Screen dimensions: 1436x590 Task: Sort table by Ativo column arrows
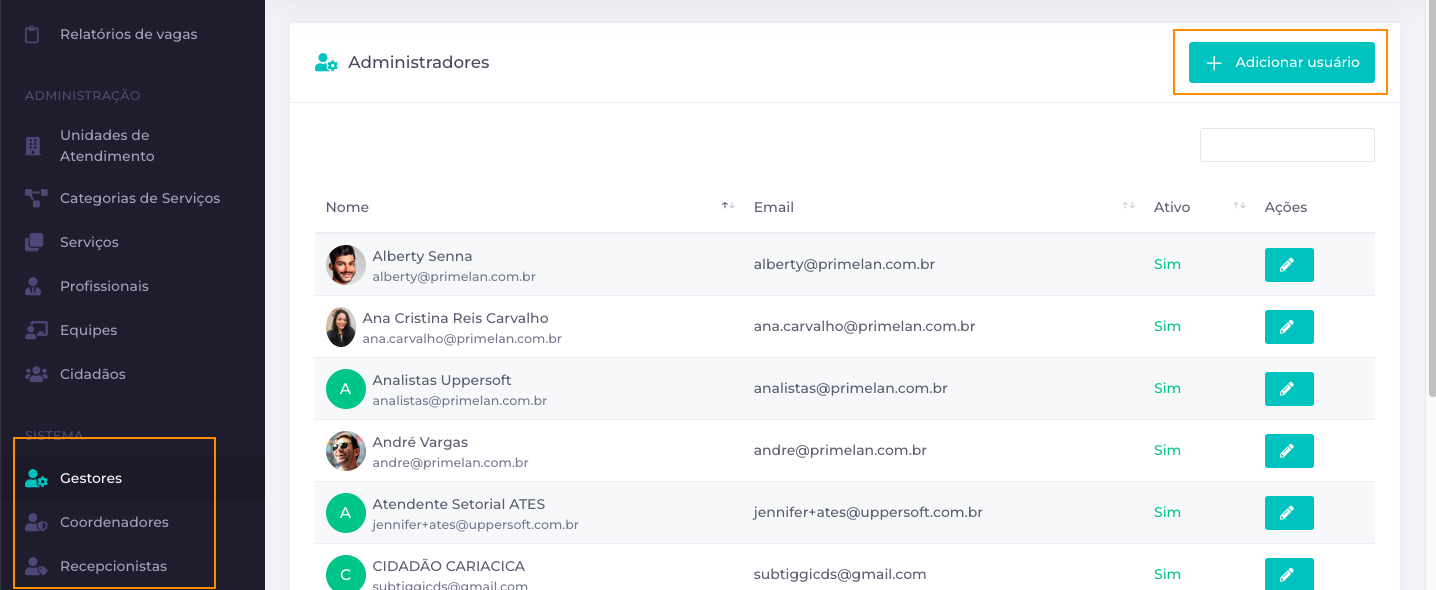[1239, 206]
